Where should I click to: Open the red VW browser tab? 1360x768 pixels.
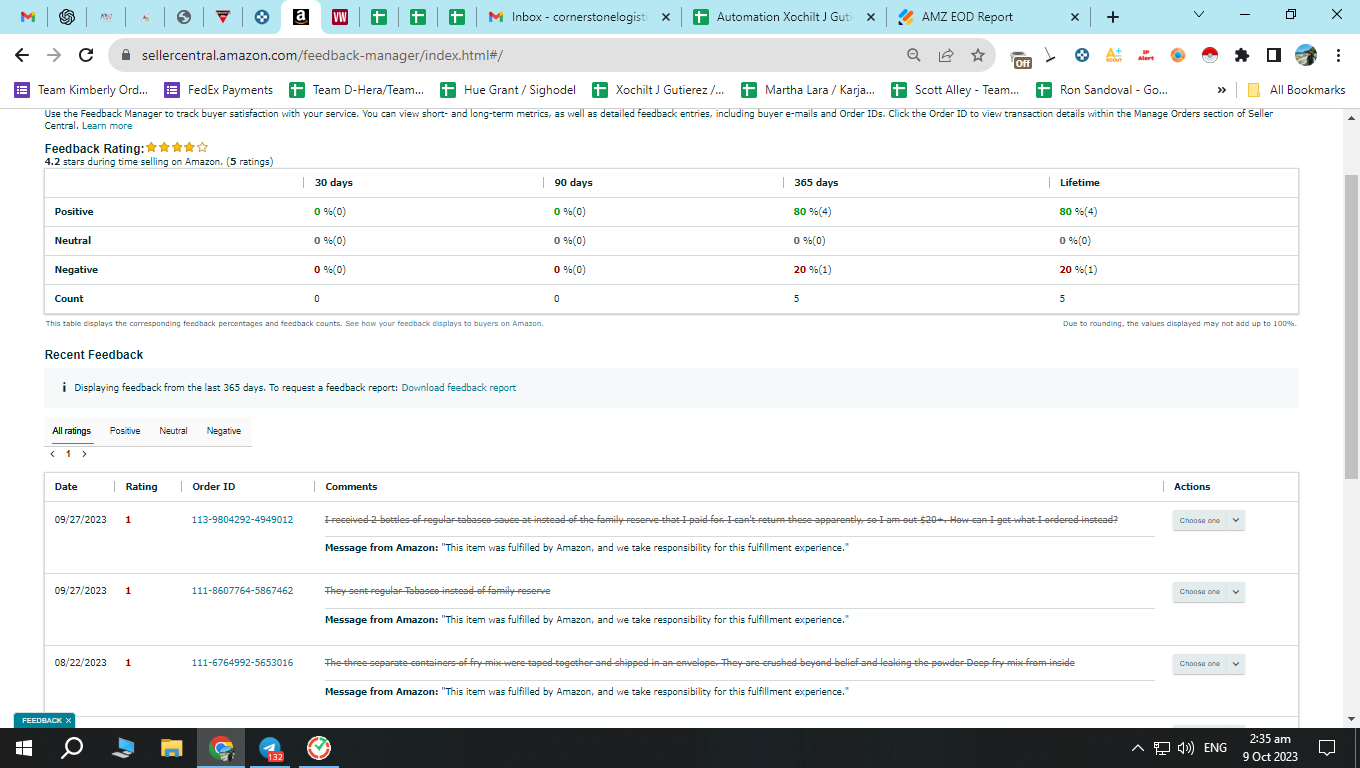[339, 17]
